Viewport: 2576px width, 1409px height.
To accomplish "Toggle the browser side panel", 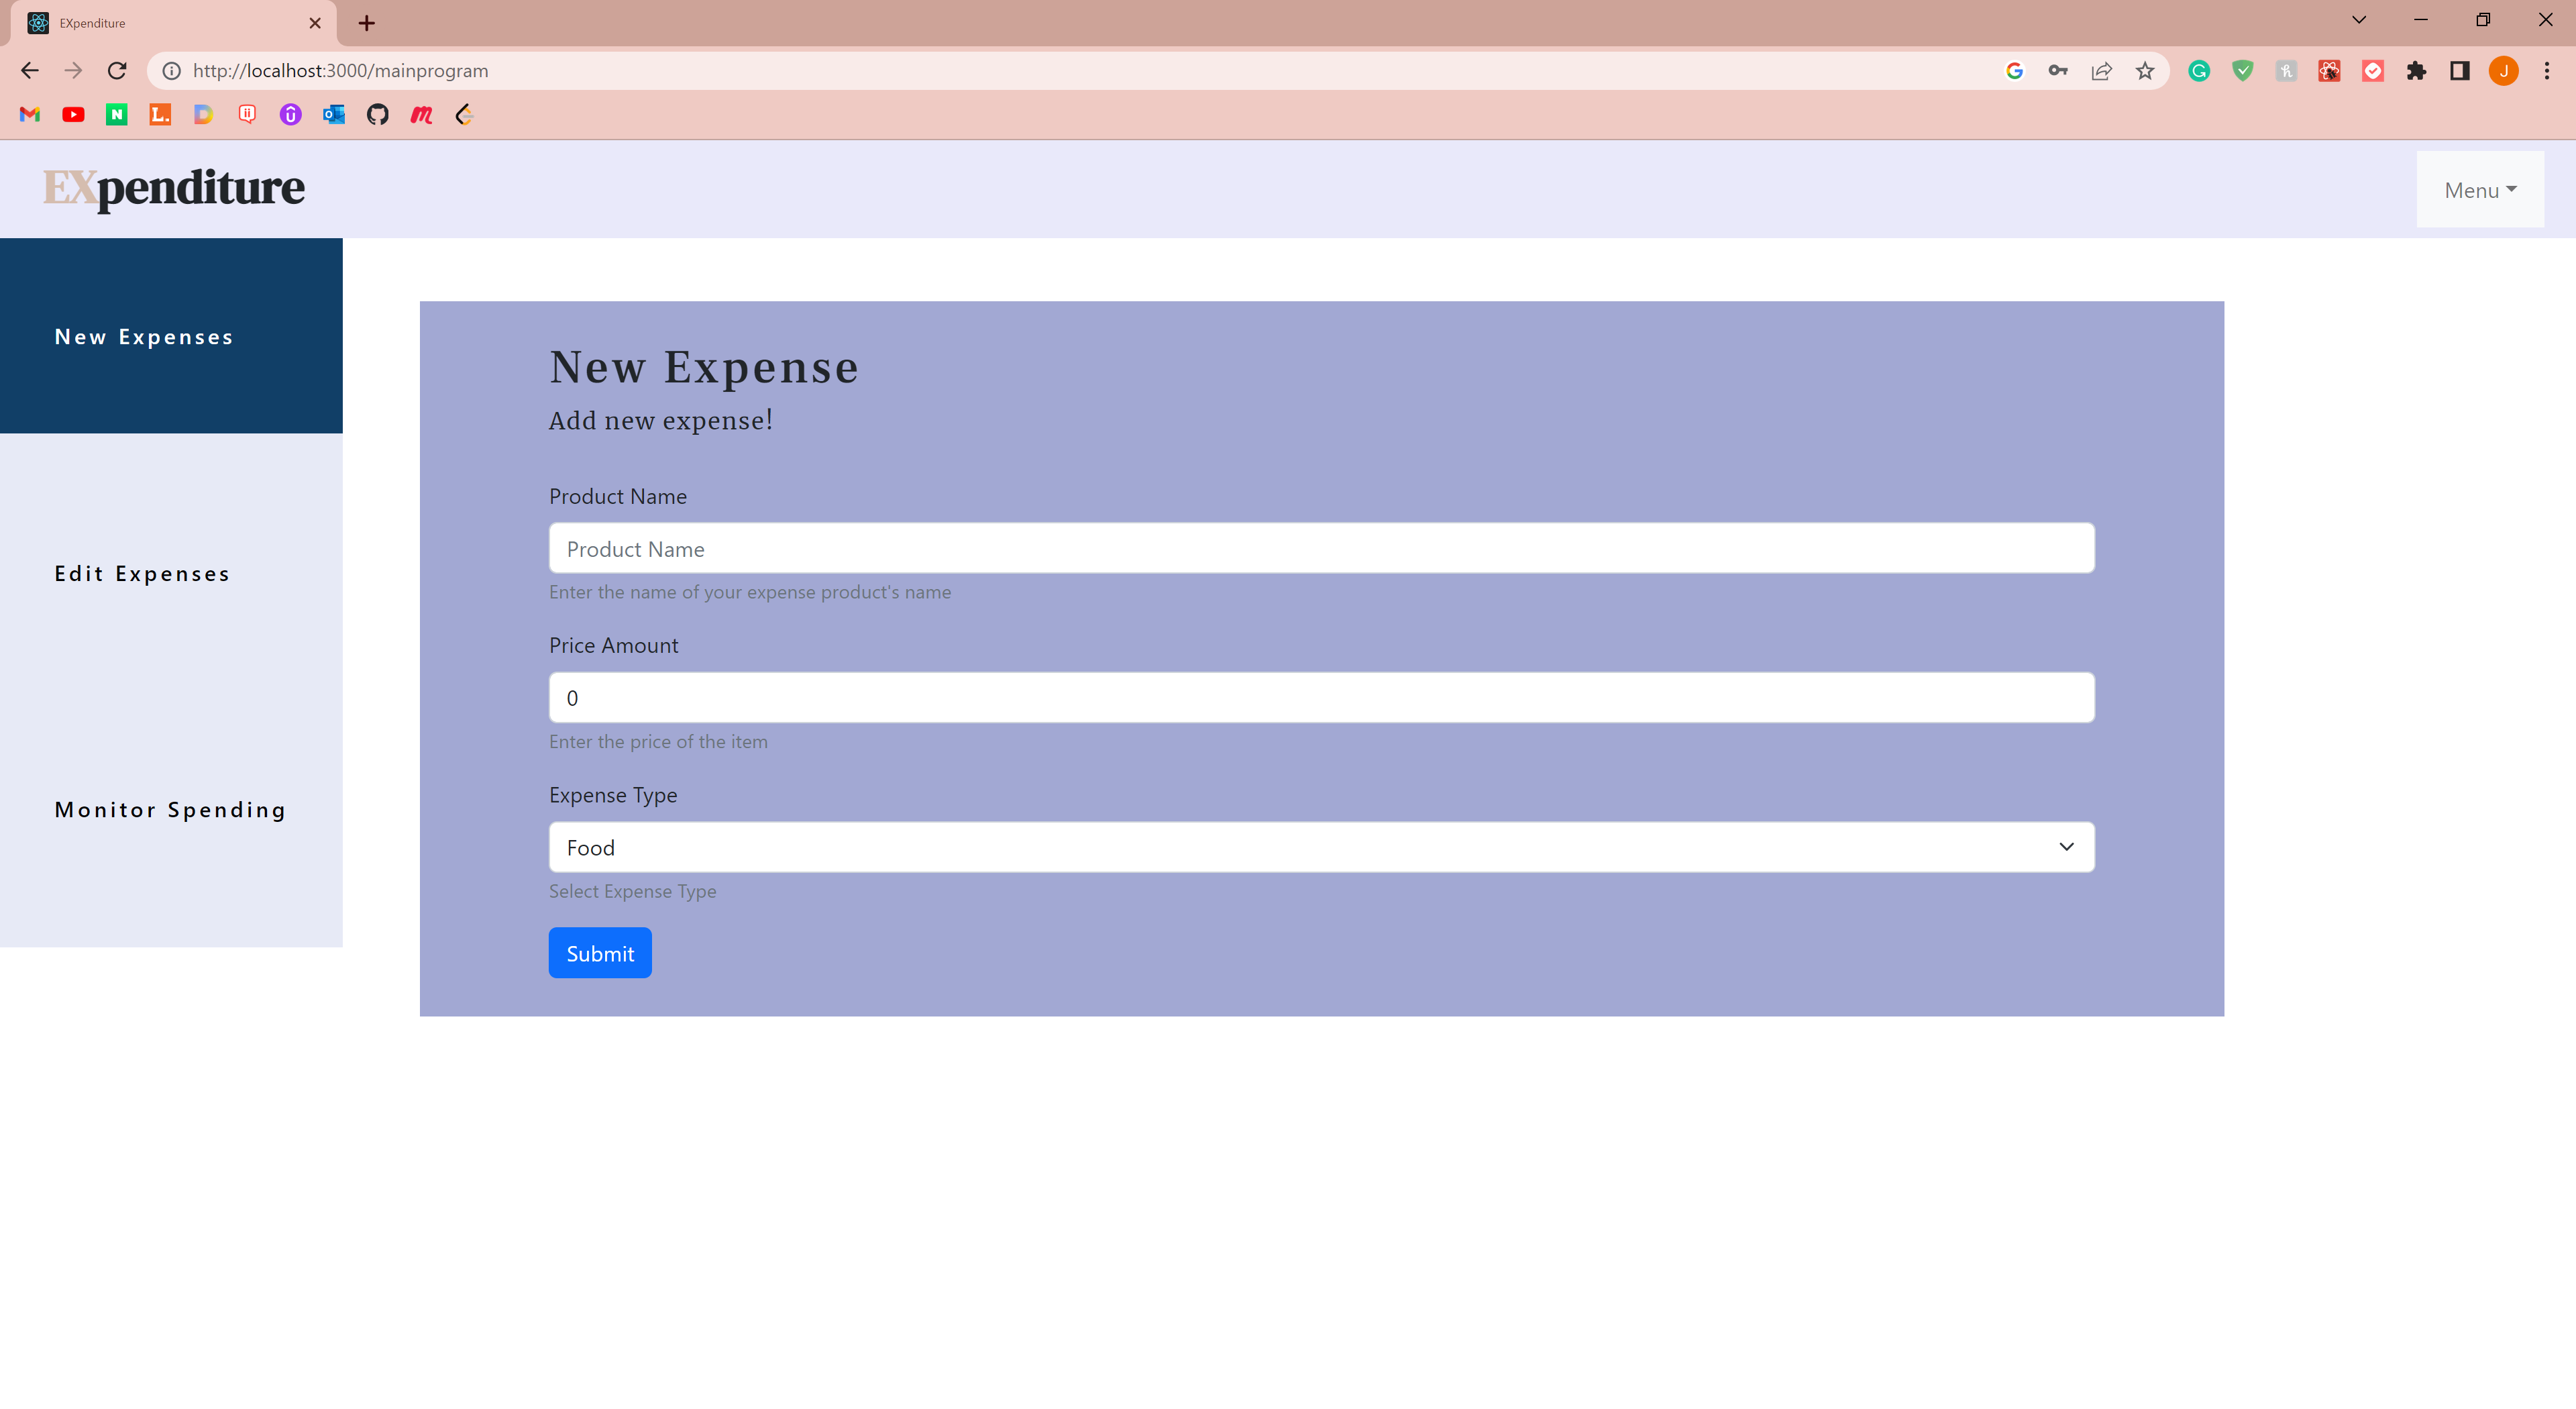I will coord(2460,71).
